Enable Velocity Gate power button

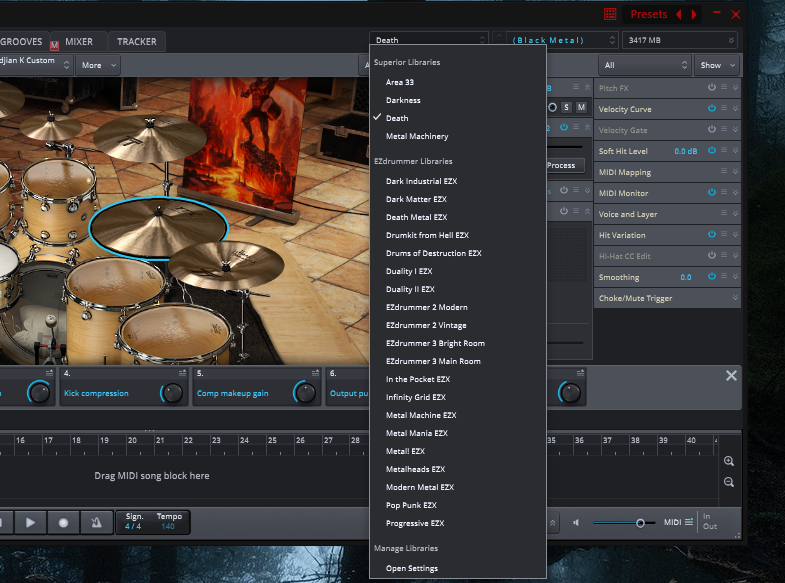coord(712,129)
